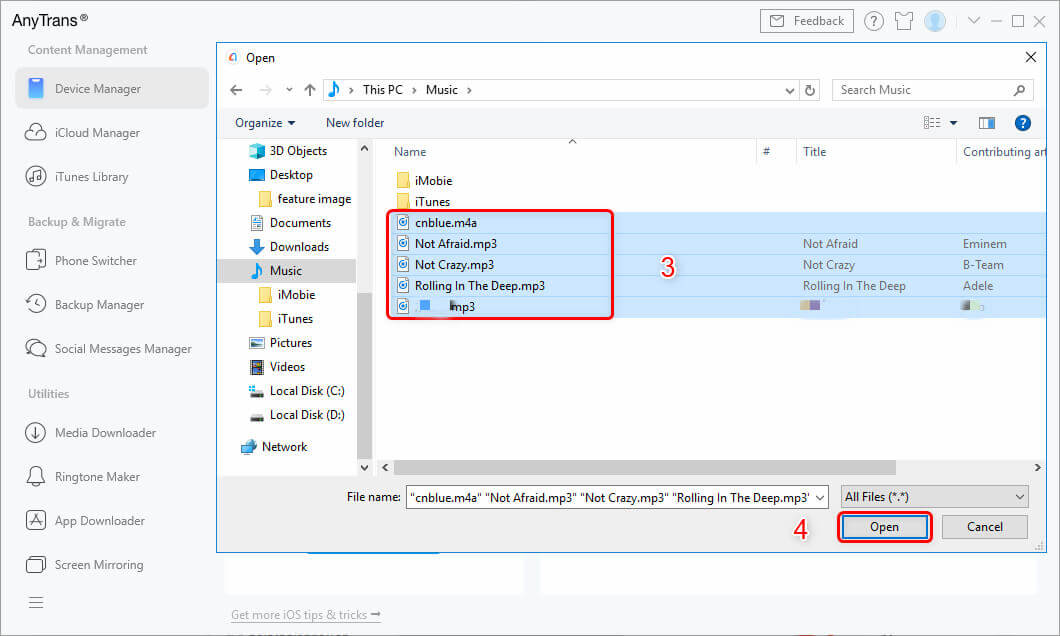The height and width of the screenshot is (636, 1060).
Task: Refresh the Music folder view
Action: (810, 90)
